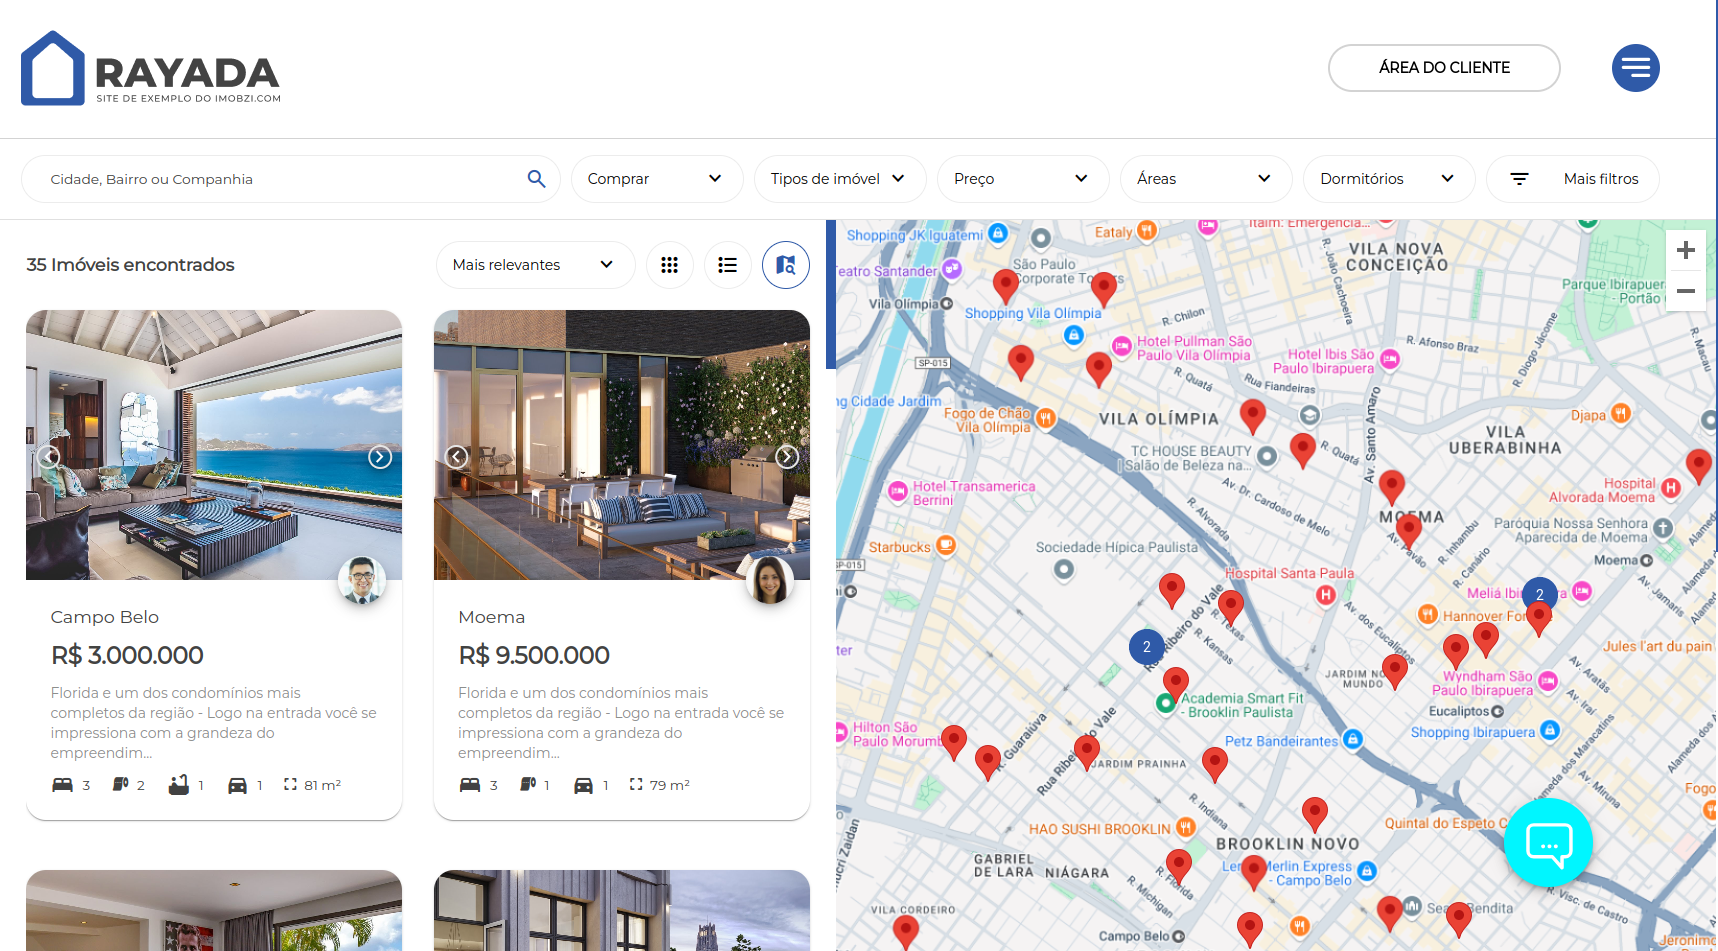Open the Mais relevantes sort dropdown
This screenshot has height=951, width=1718.
coord(535,265)
